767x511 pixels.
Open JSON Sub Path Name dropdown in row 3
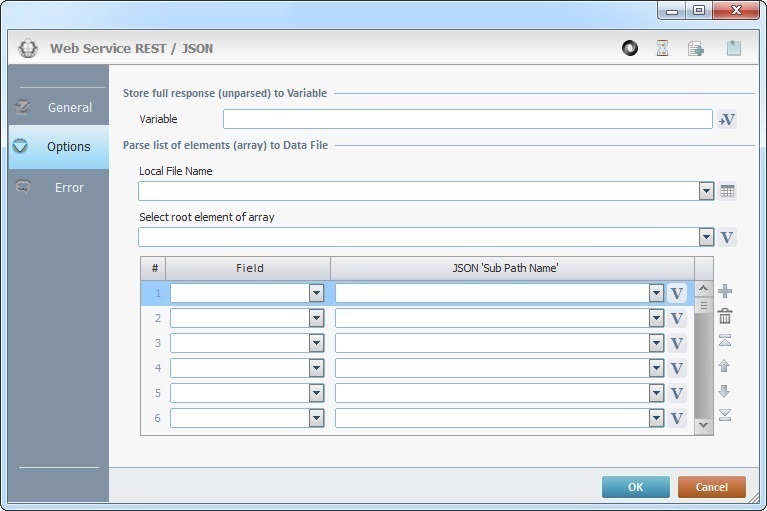(x=656, y=343)
